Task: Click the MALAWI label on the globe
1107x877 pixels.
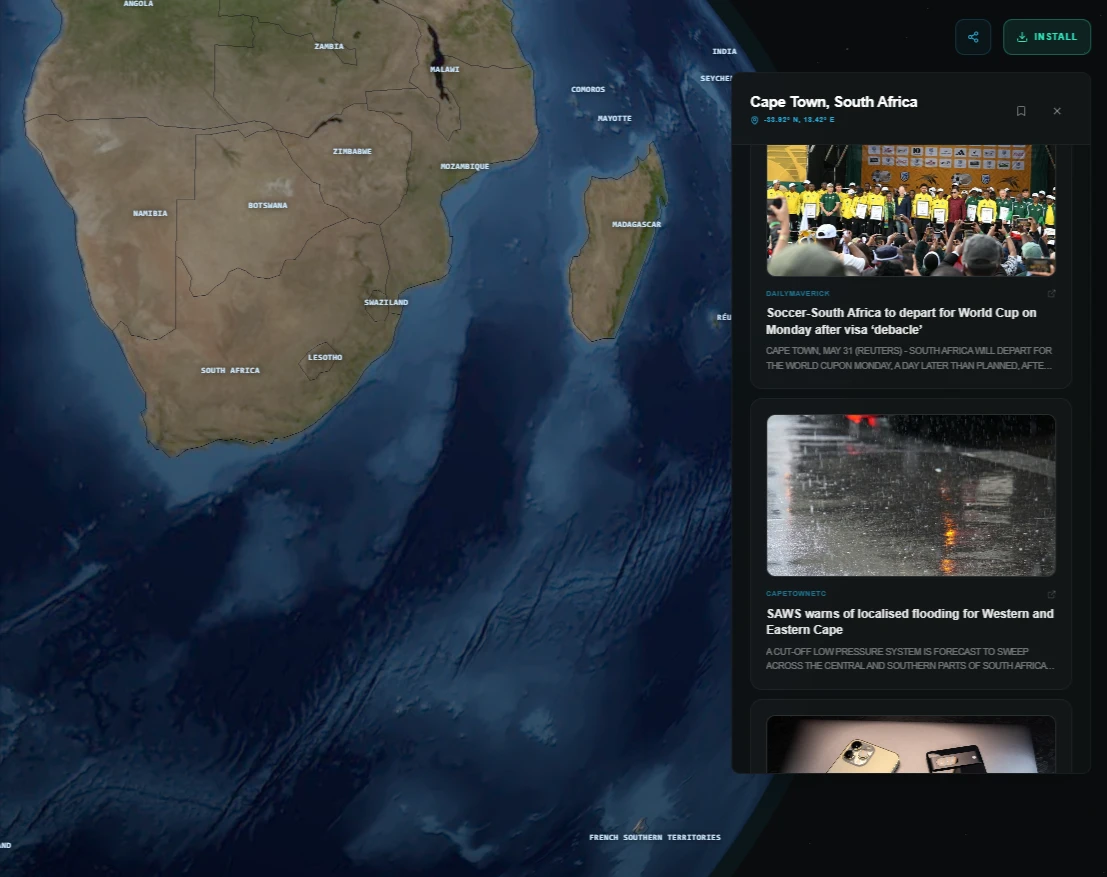Action: (445, 69)
